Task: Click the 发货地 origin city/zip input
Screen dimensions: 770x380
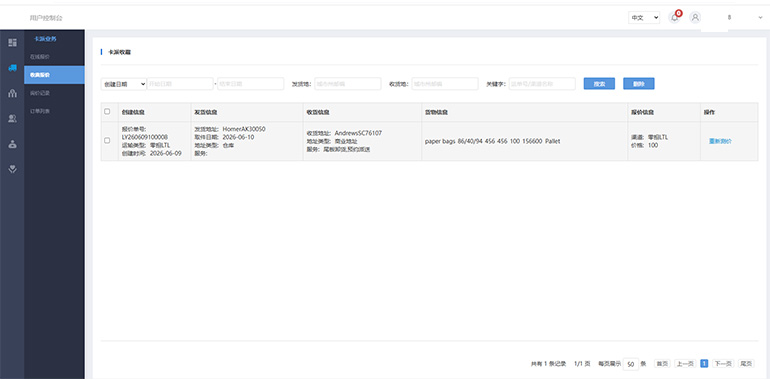Action: click(348, 84)
